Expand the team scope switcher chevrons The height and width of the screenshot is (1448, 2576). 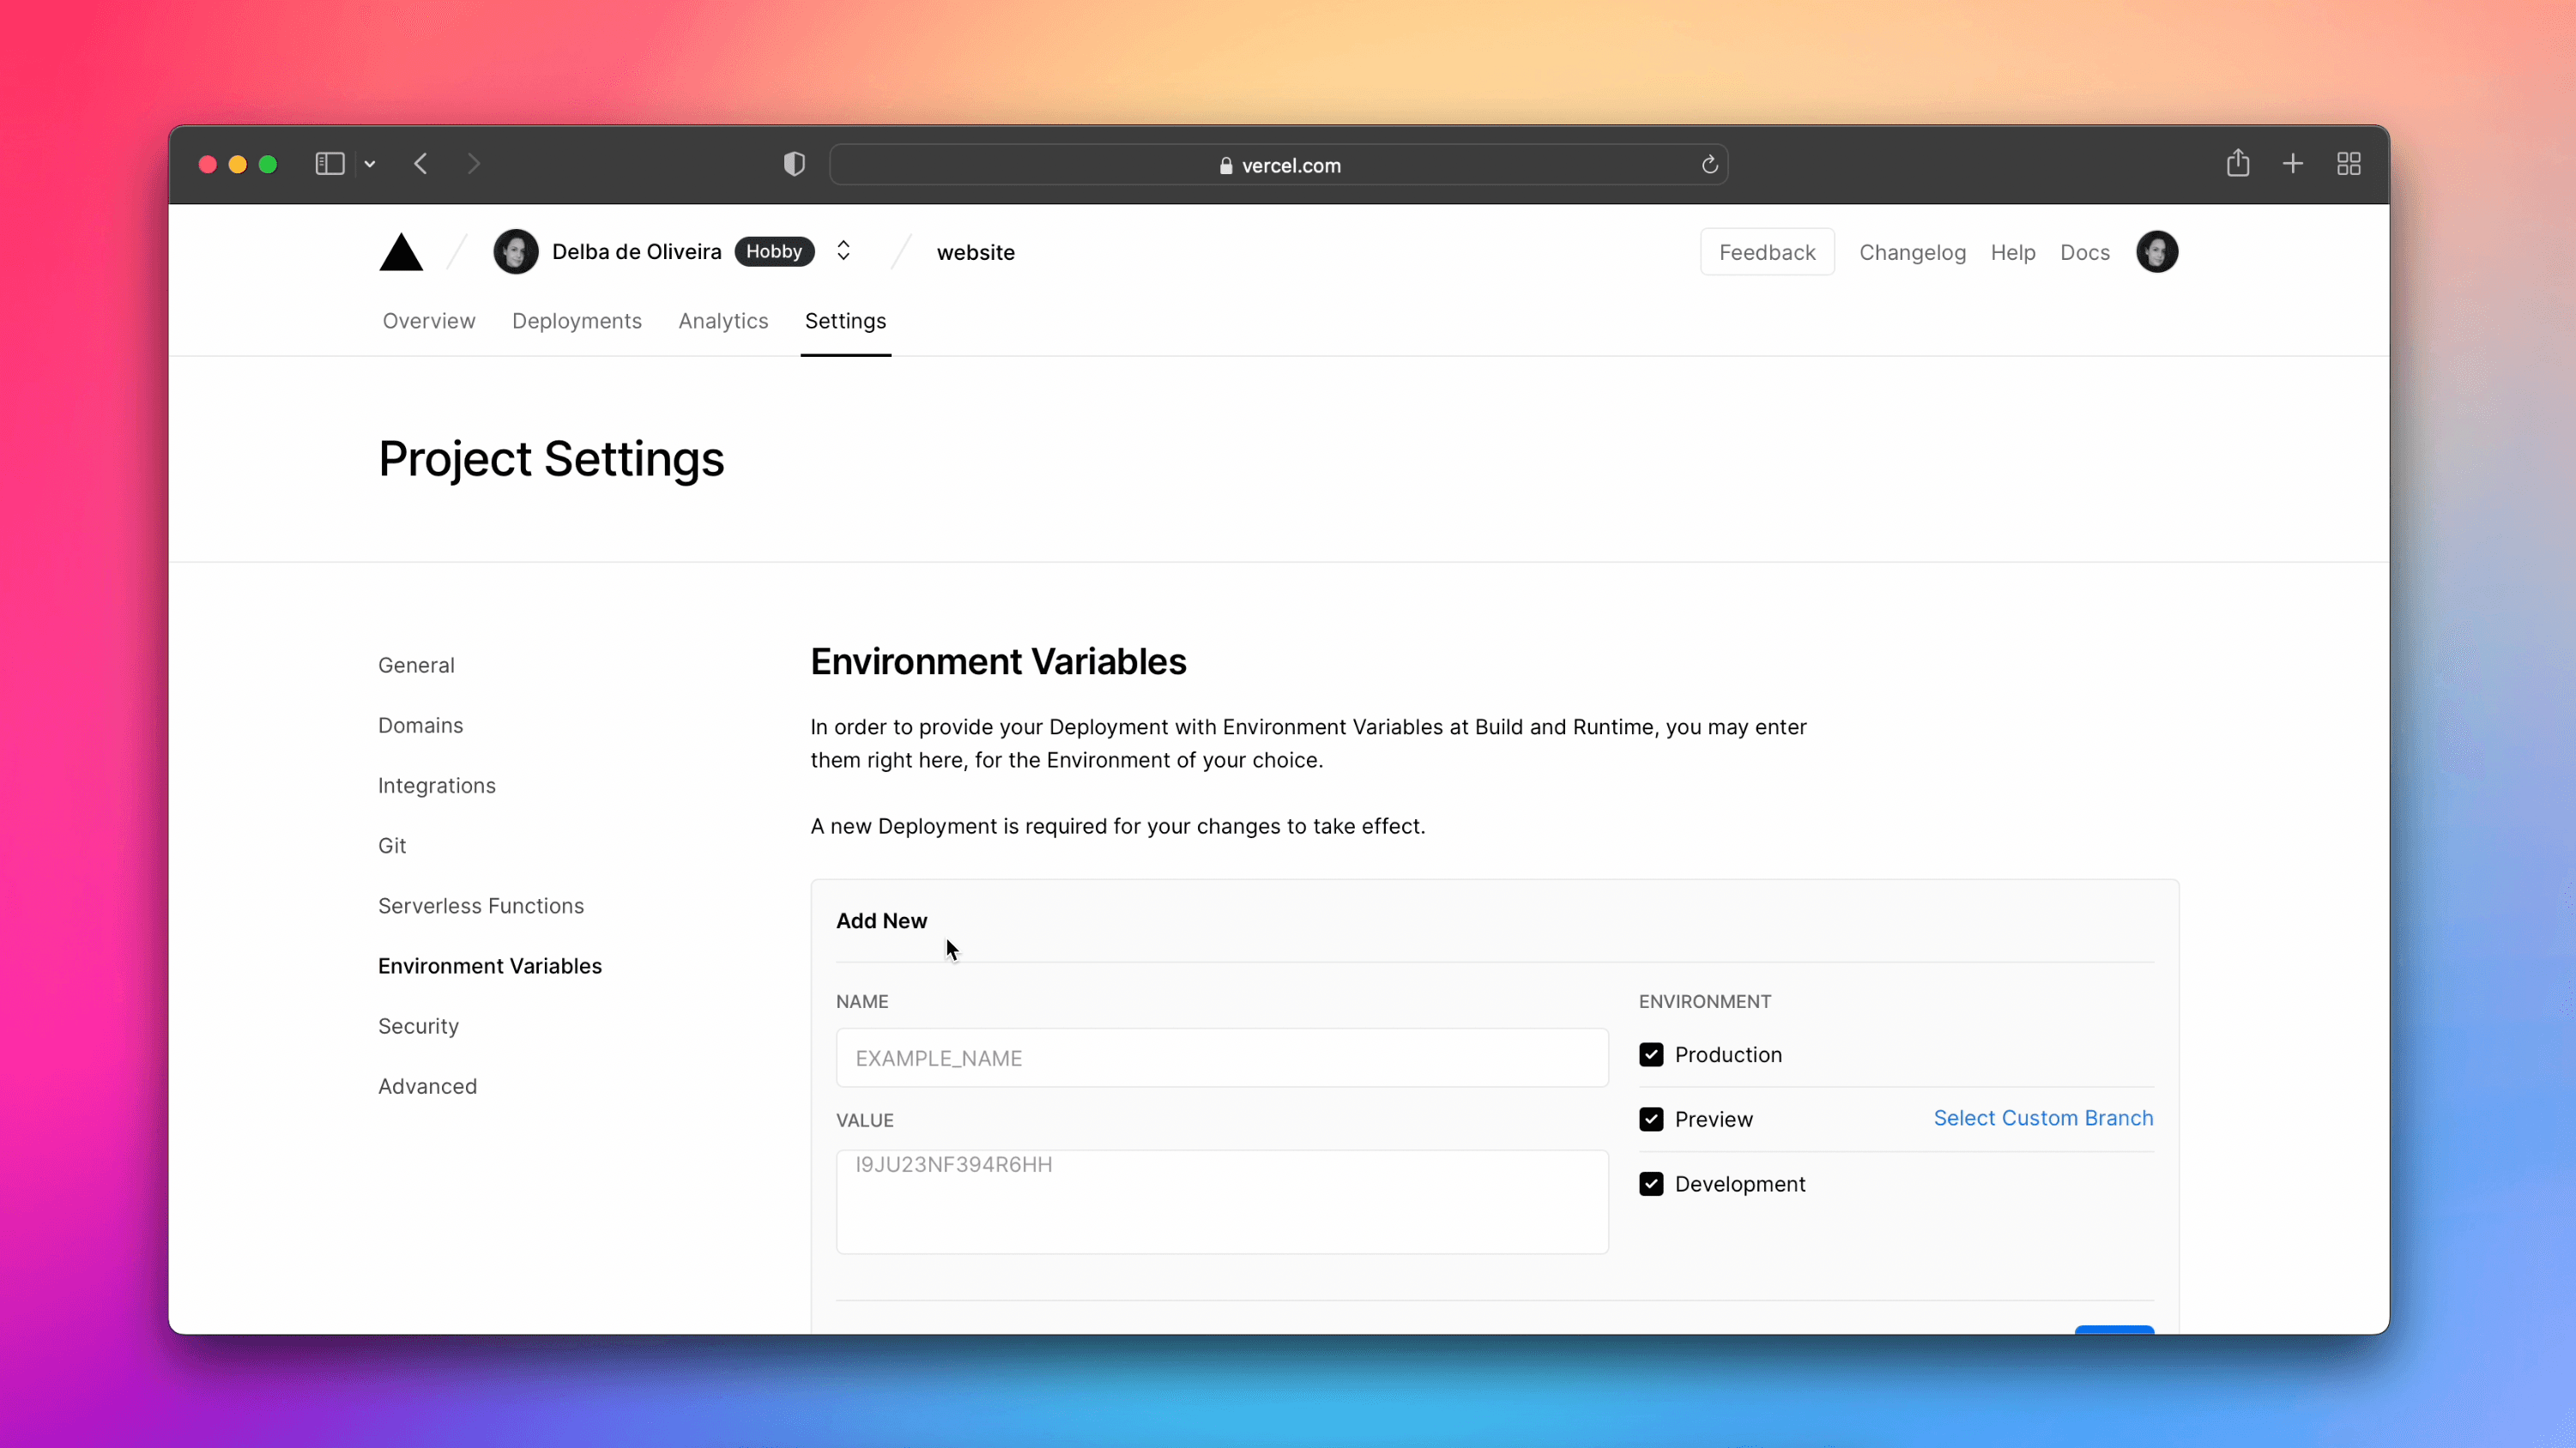point(843,251)
